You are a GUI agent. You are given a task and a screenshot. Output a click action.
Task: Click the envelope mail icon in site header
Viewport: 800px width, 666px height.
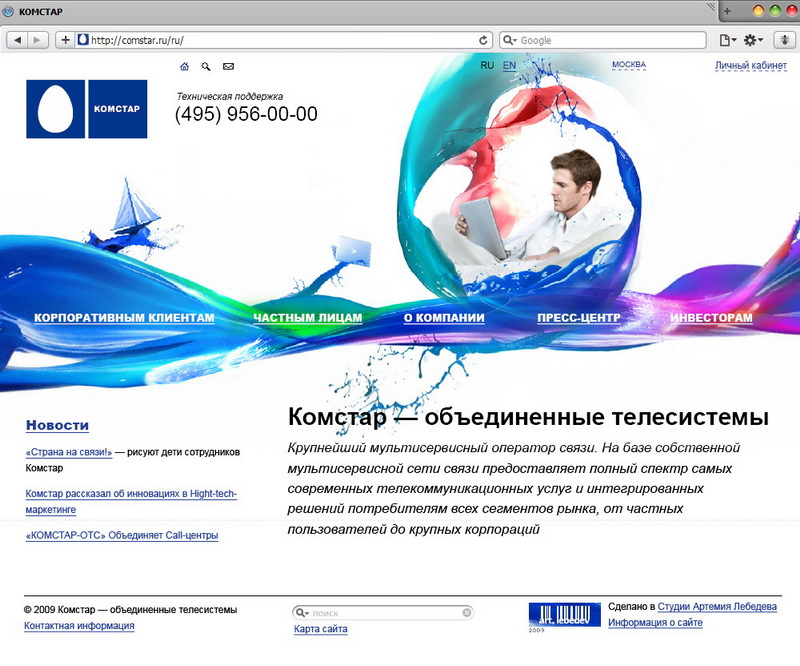pos(228,67)
